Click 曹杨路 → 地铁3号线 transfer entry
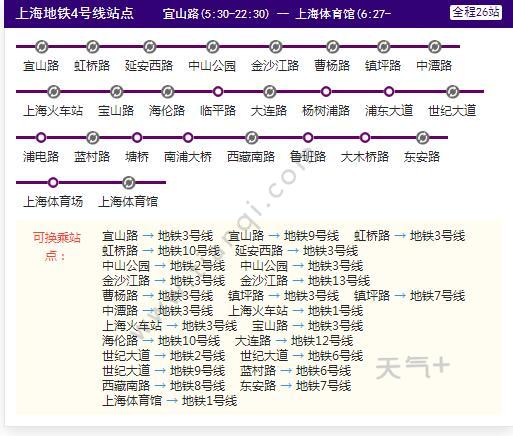This screenshot has height=436, width=513. point(157,296)
